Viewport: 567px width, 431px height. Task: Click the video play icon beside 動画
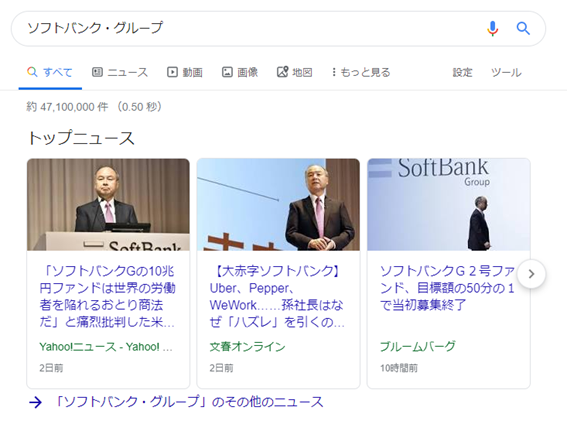coord(172,72)
